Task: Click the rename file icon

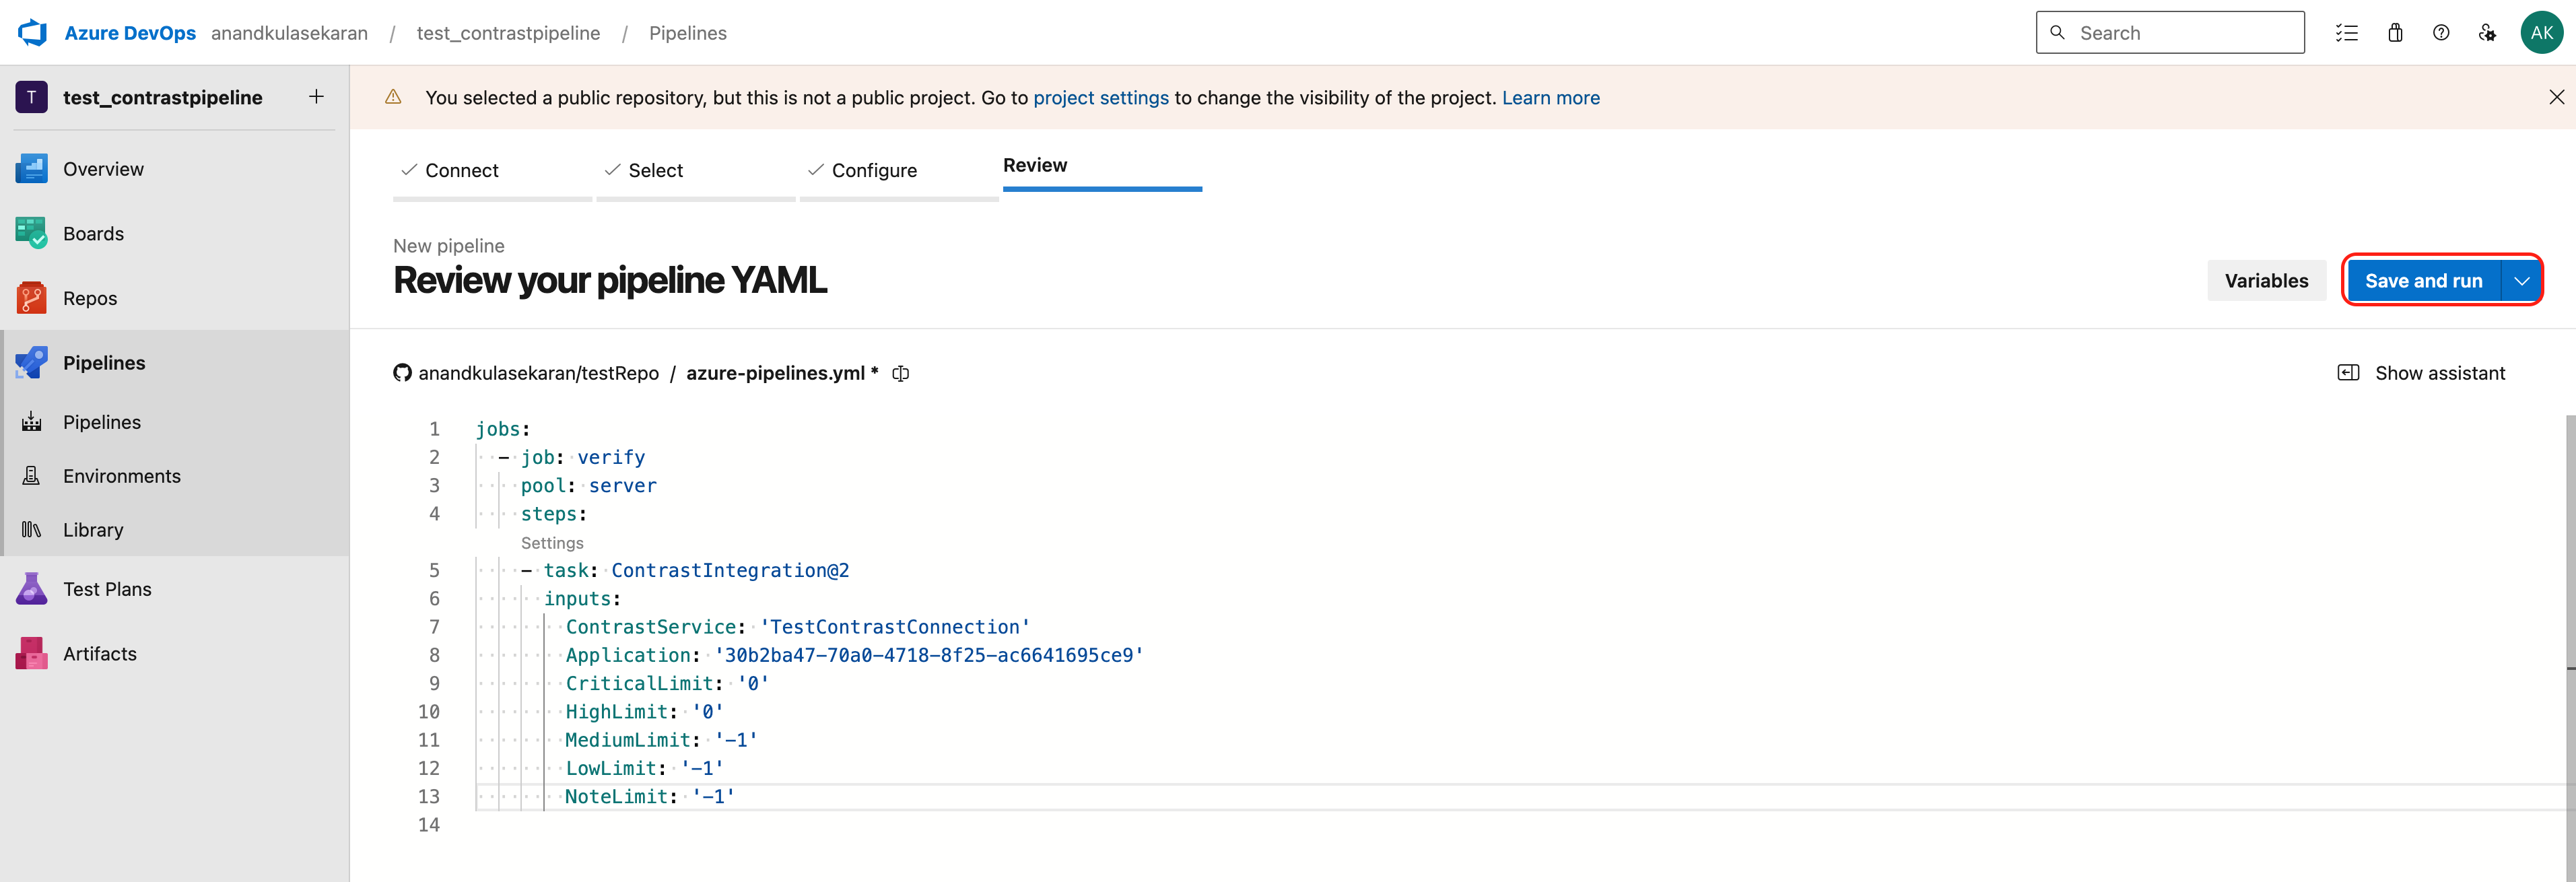Action: click(900, 373)
